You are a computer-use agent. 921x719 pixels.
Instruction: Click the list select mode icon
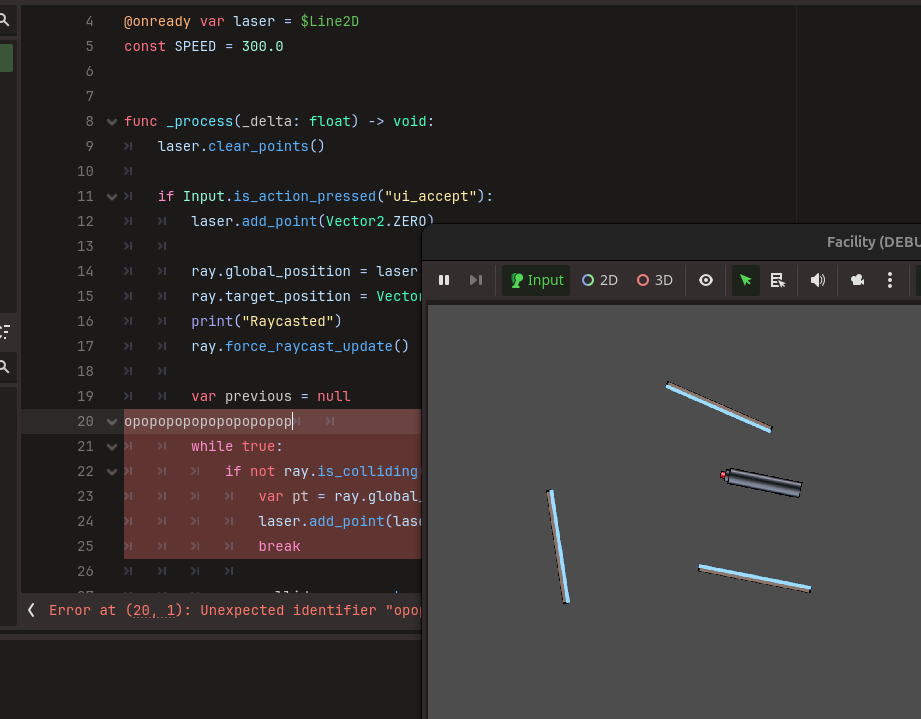tap(777, 280)
